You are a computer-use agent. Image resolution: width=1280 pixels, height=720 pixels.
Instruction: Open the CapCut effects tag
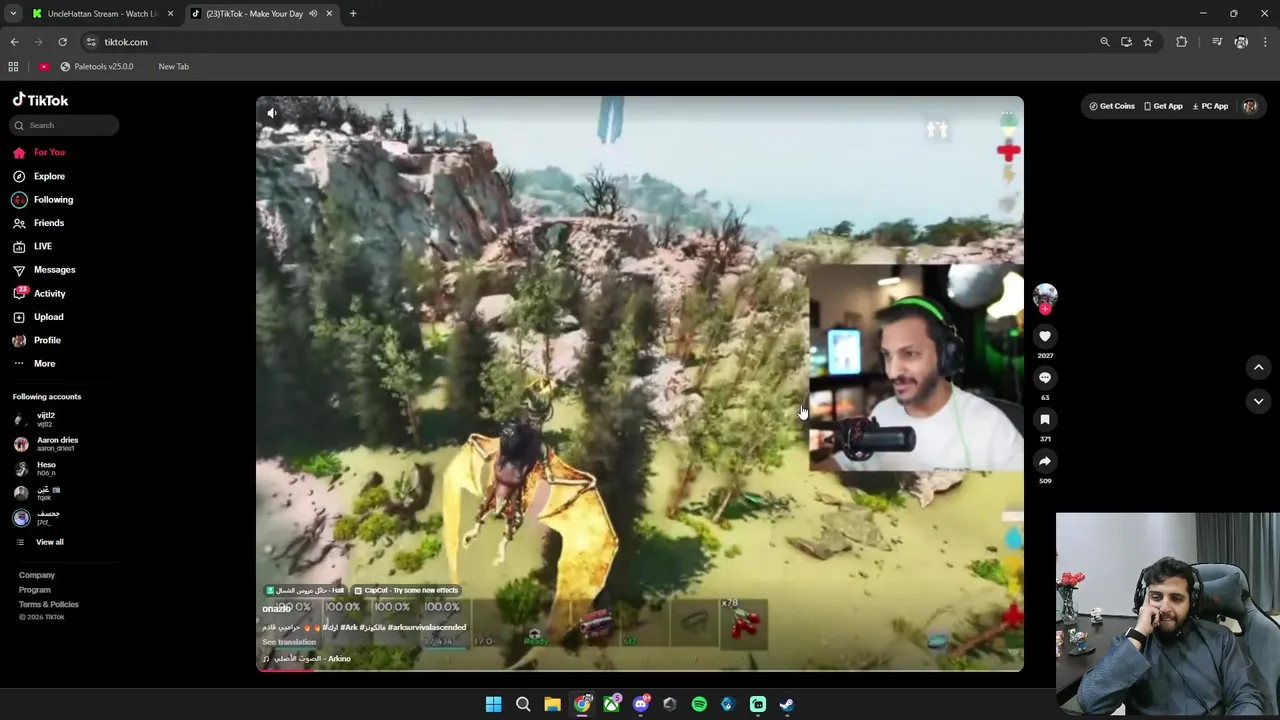(406, 590)
